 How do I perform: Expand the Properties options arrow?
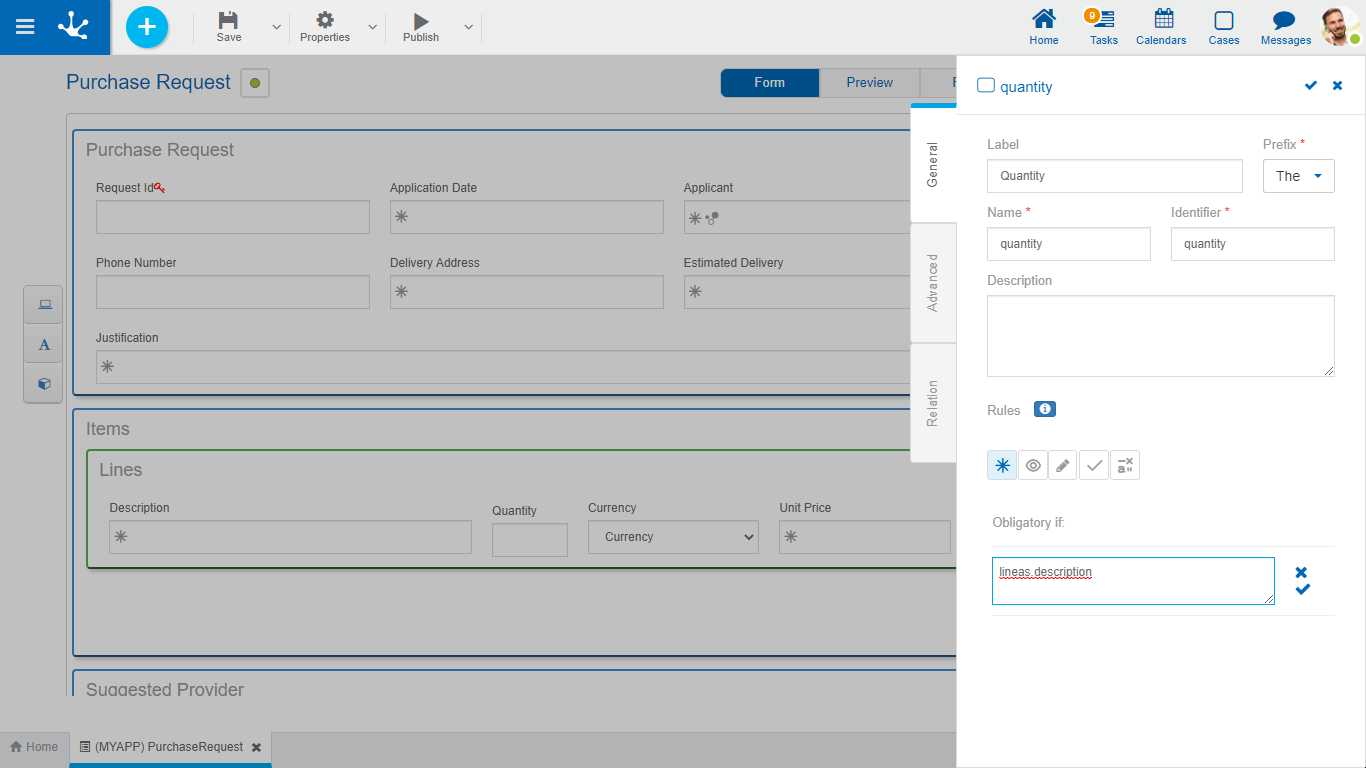[x=372, y=27]
